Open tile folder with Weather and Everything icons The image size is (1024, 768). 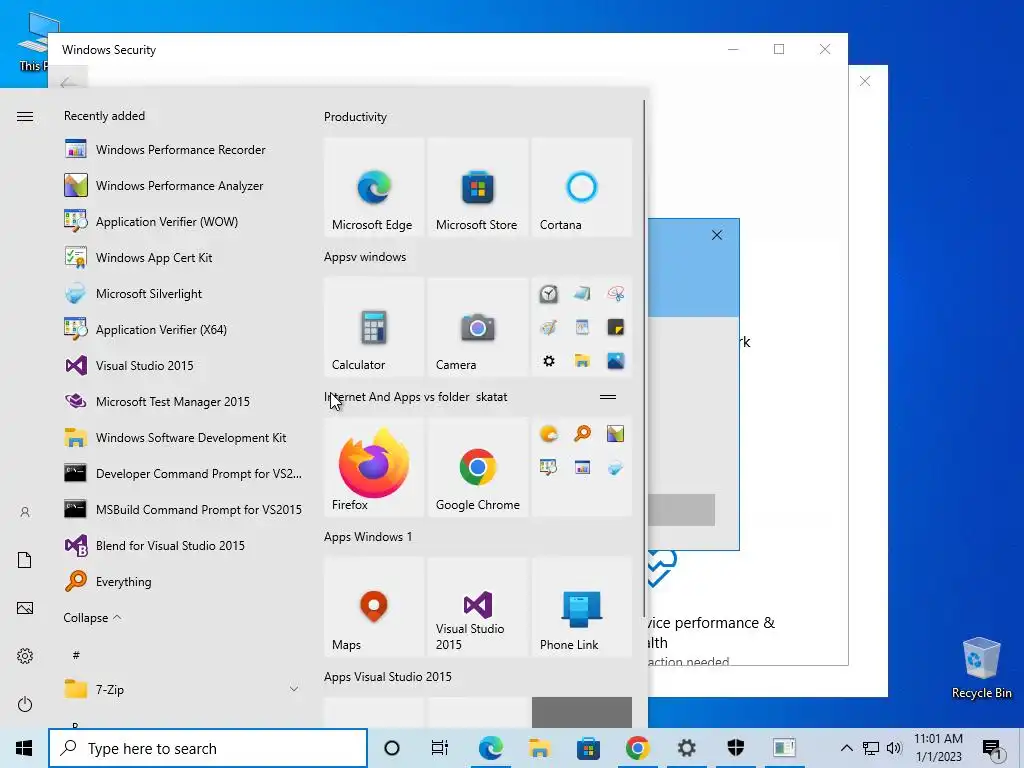[x=582, y=467]
